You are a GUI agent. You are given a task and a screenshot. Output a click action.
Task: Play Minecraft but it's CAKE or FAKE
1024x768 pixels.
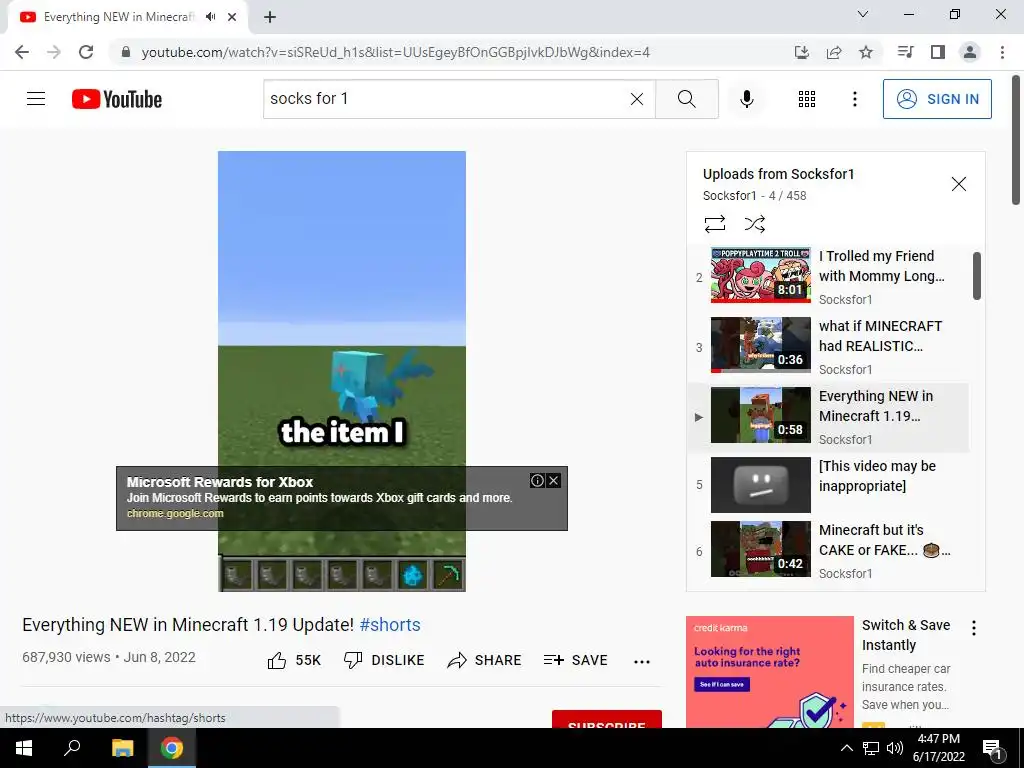click(x=760, y=549)
